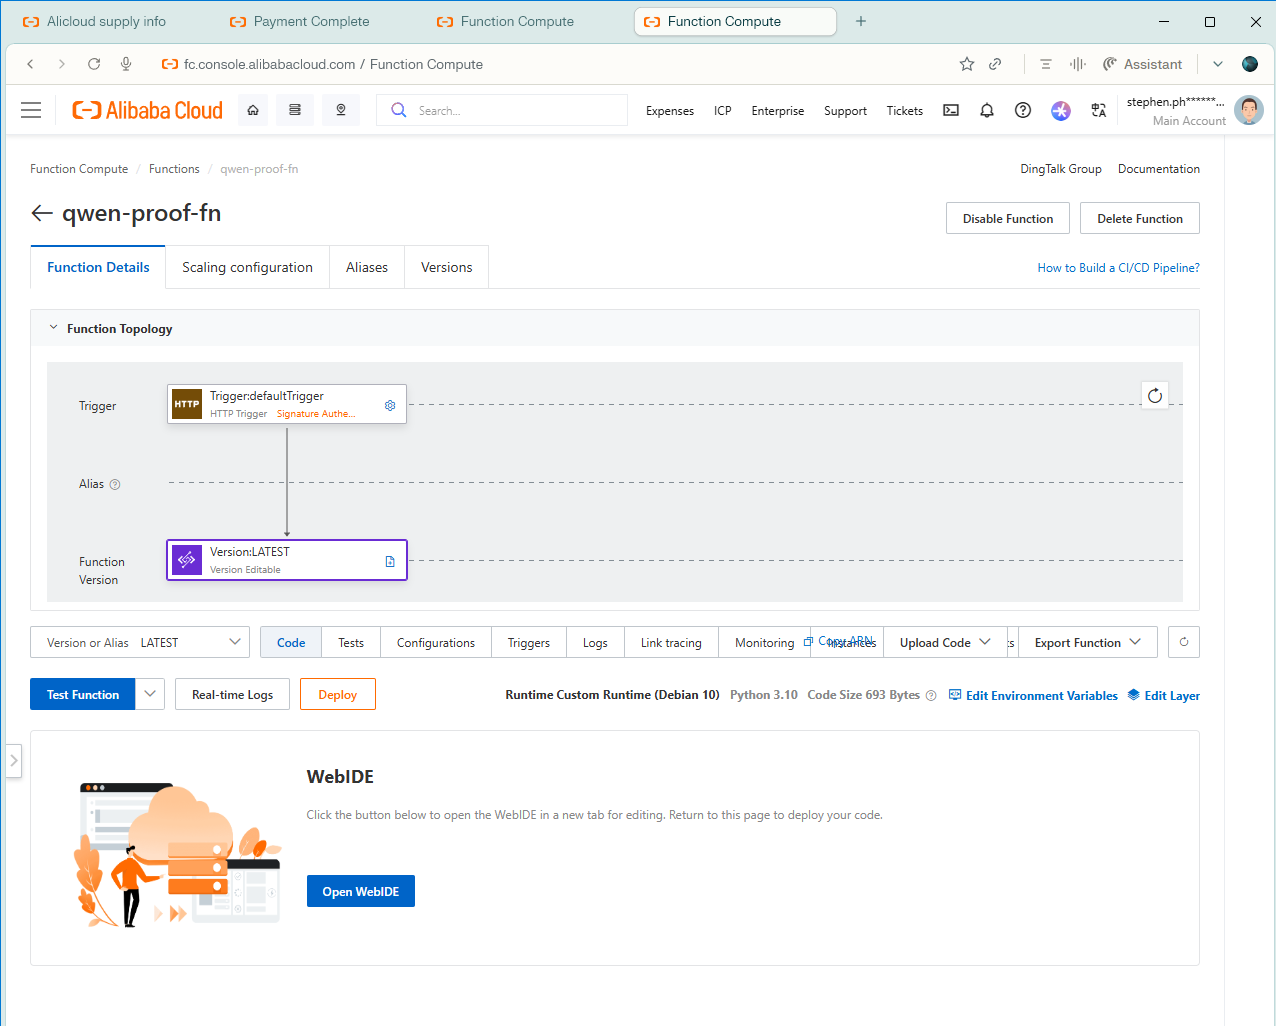Click Open WebIDE button
Viewport: 1276px width, 1026px height.
tap(361, 891)
